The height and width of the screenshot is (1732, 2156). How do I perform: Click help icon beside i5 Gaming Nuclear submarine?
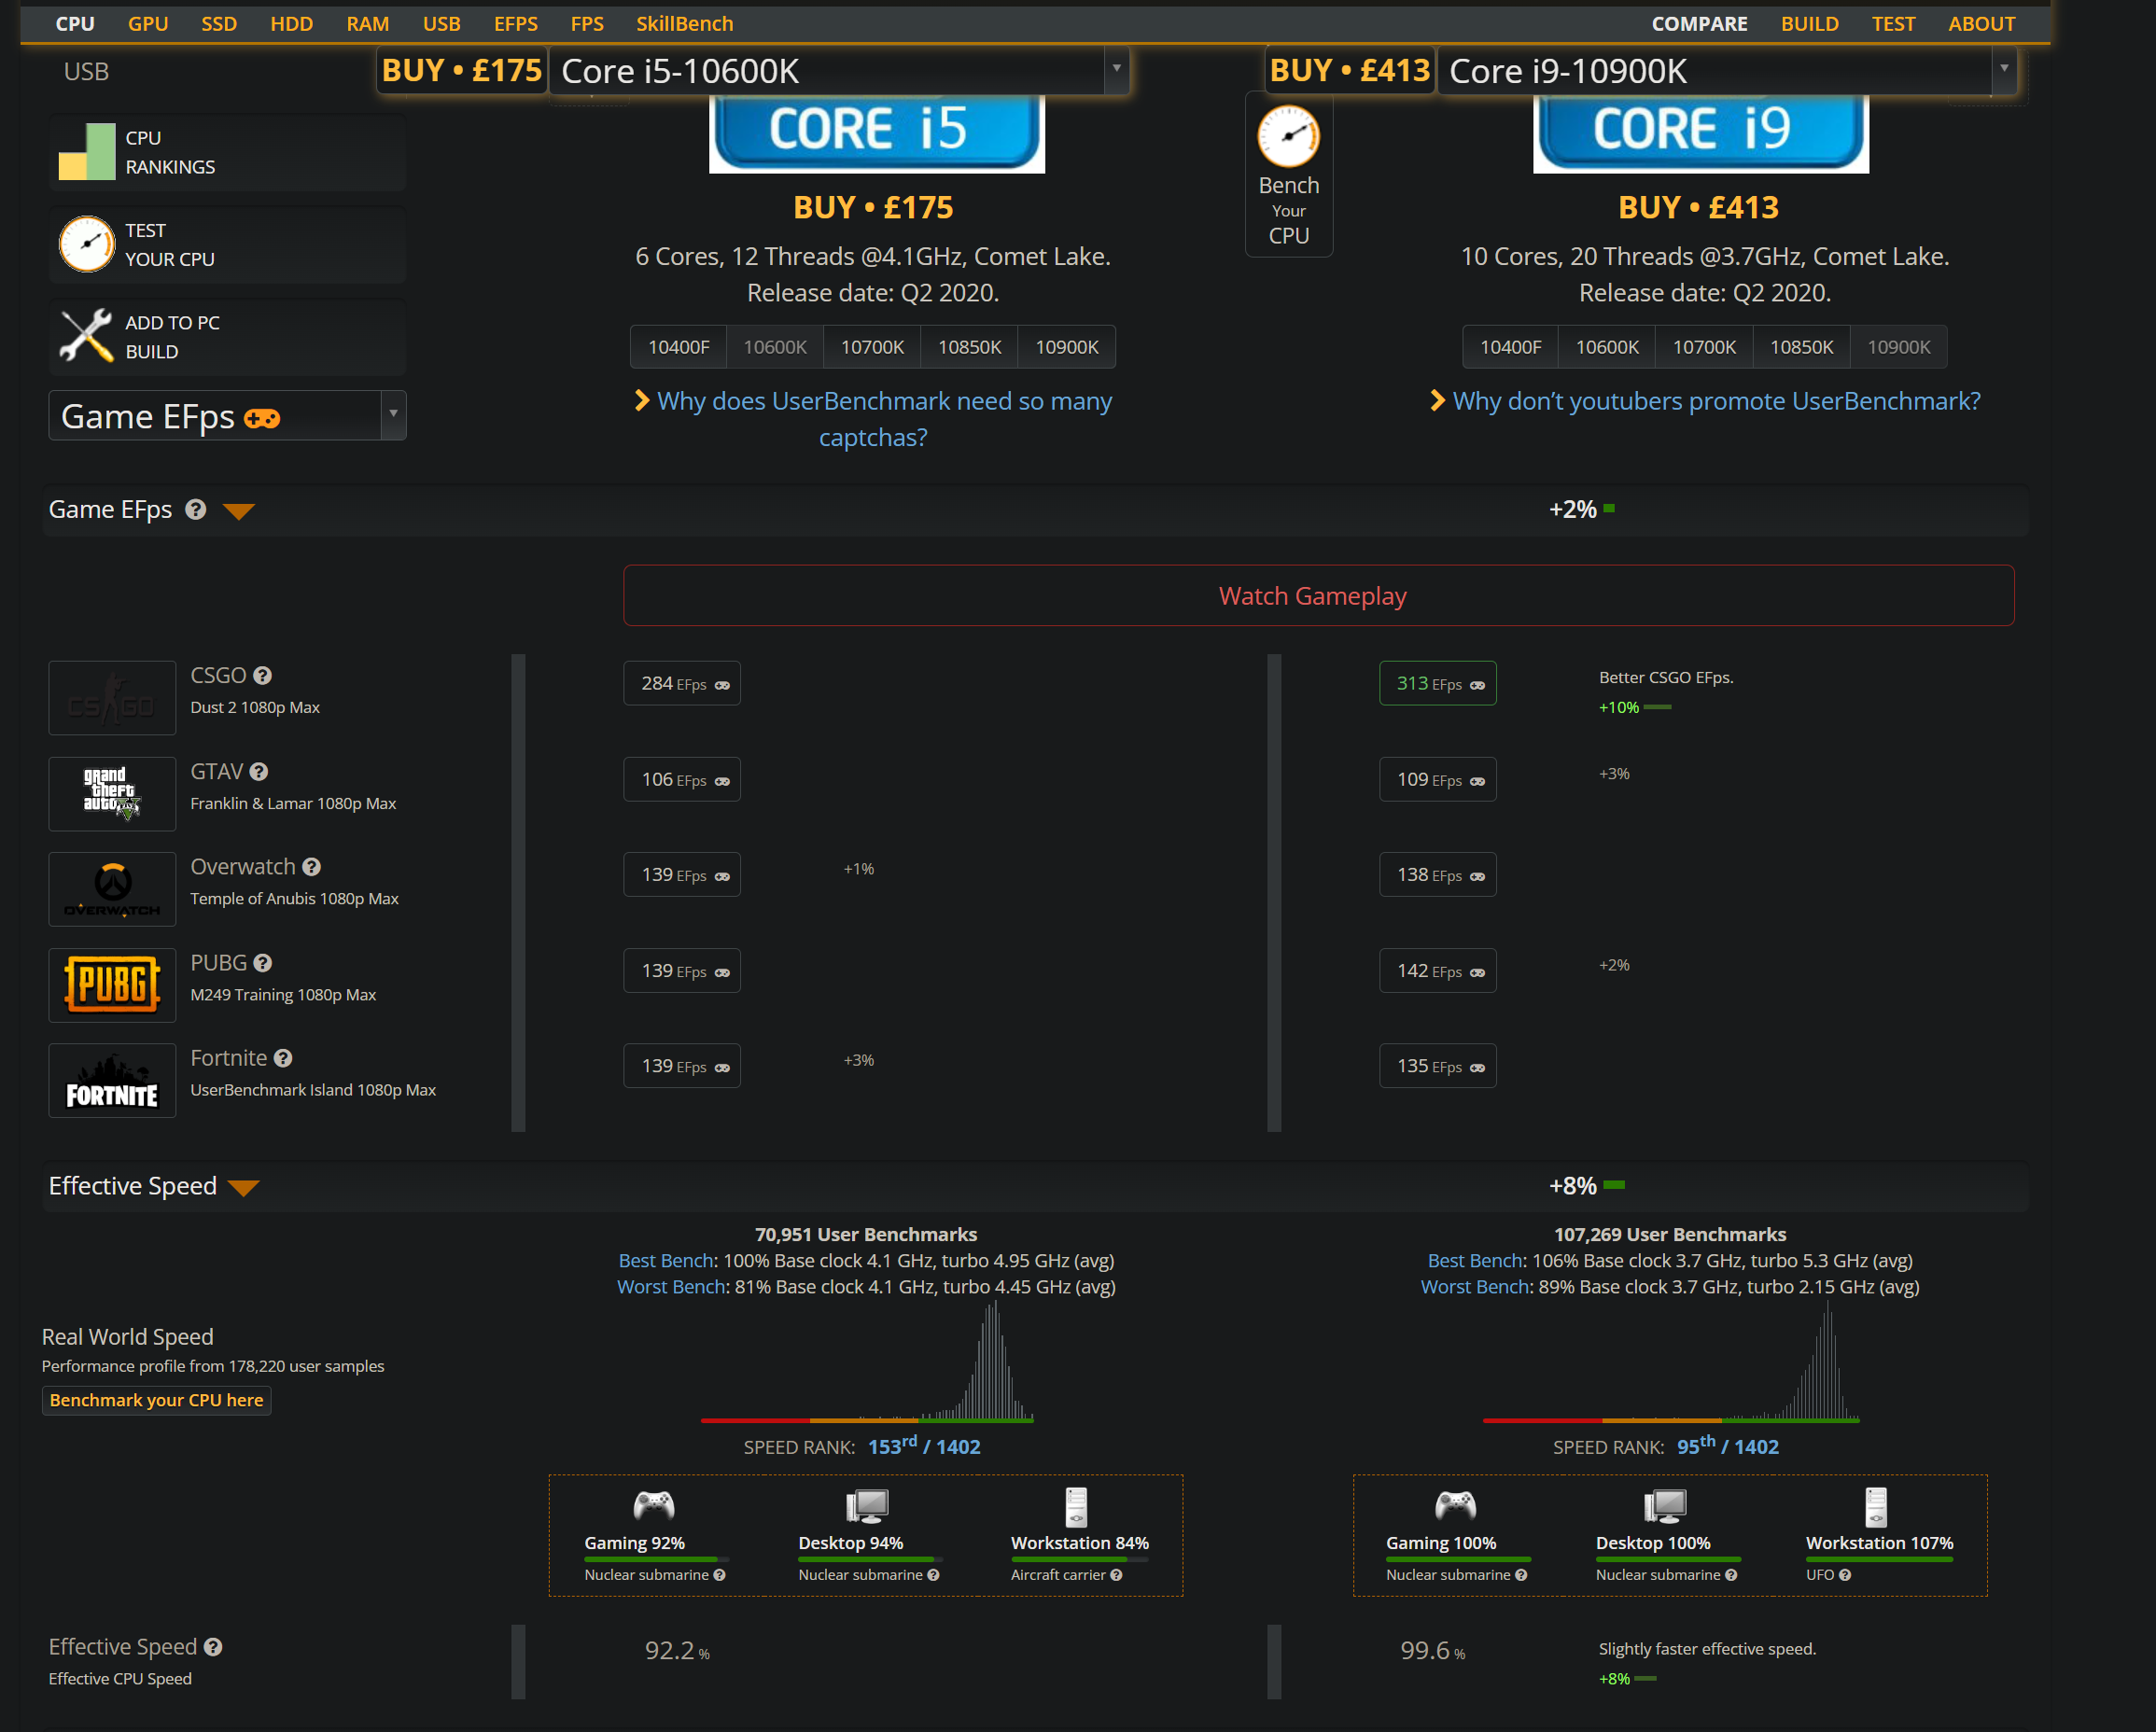point(719,1575)
